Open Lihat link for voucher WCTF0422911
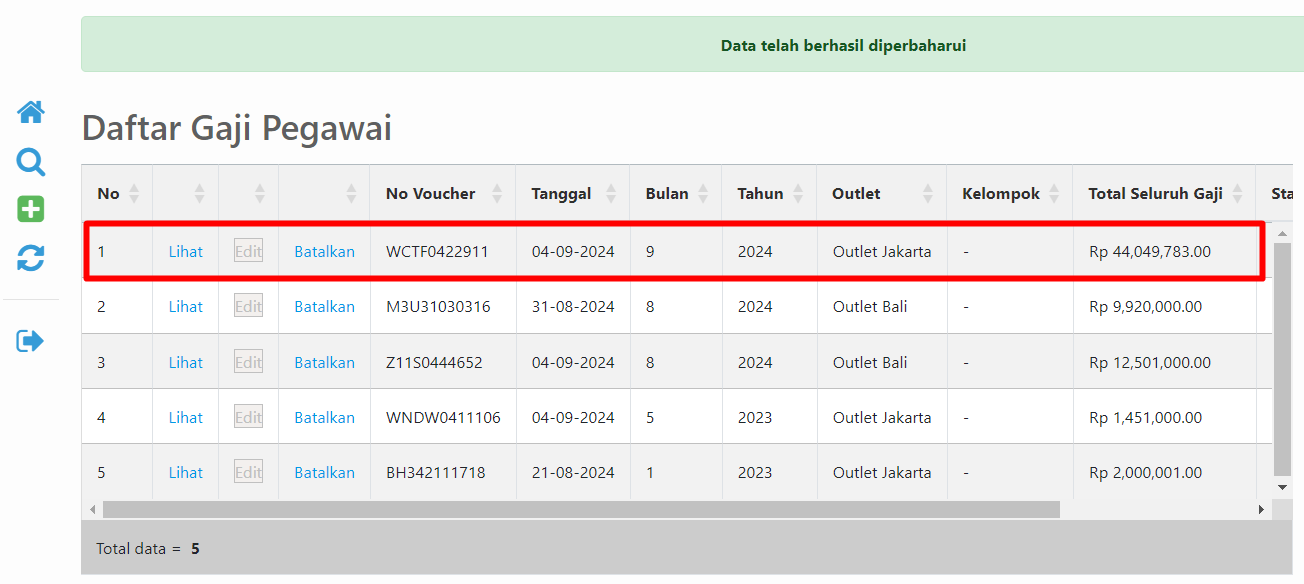1304x584 pixels. click(185, 252)
